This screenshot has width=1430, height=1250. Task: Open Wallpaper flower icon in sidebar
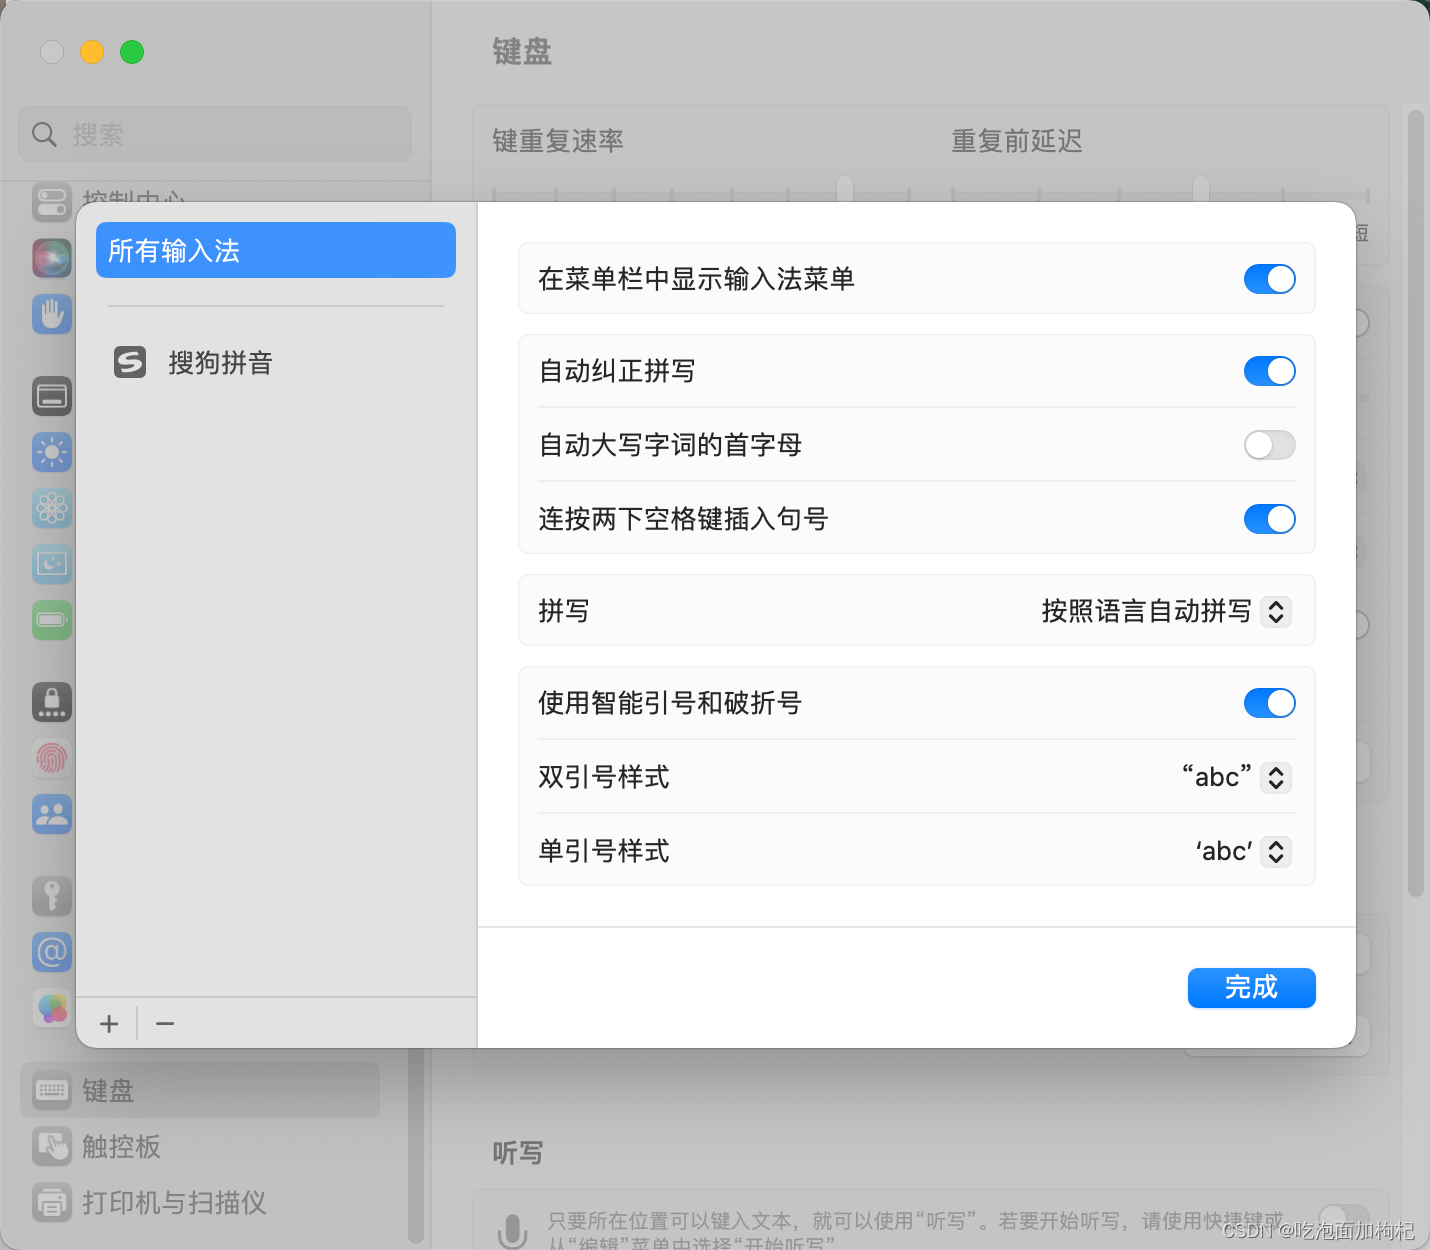tap(52, 508)
